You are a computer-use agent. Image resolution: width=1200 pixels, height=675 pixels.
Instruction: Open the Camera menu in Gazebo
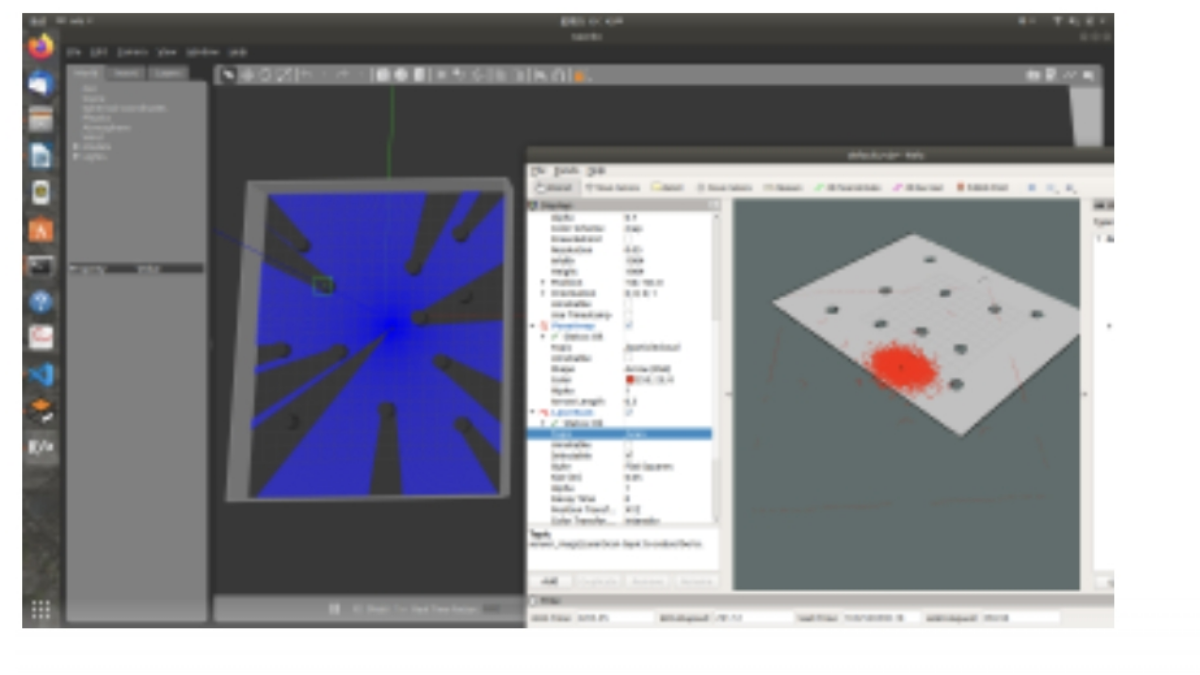132,51
